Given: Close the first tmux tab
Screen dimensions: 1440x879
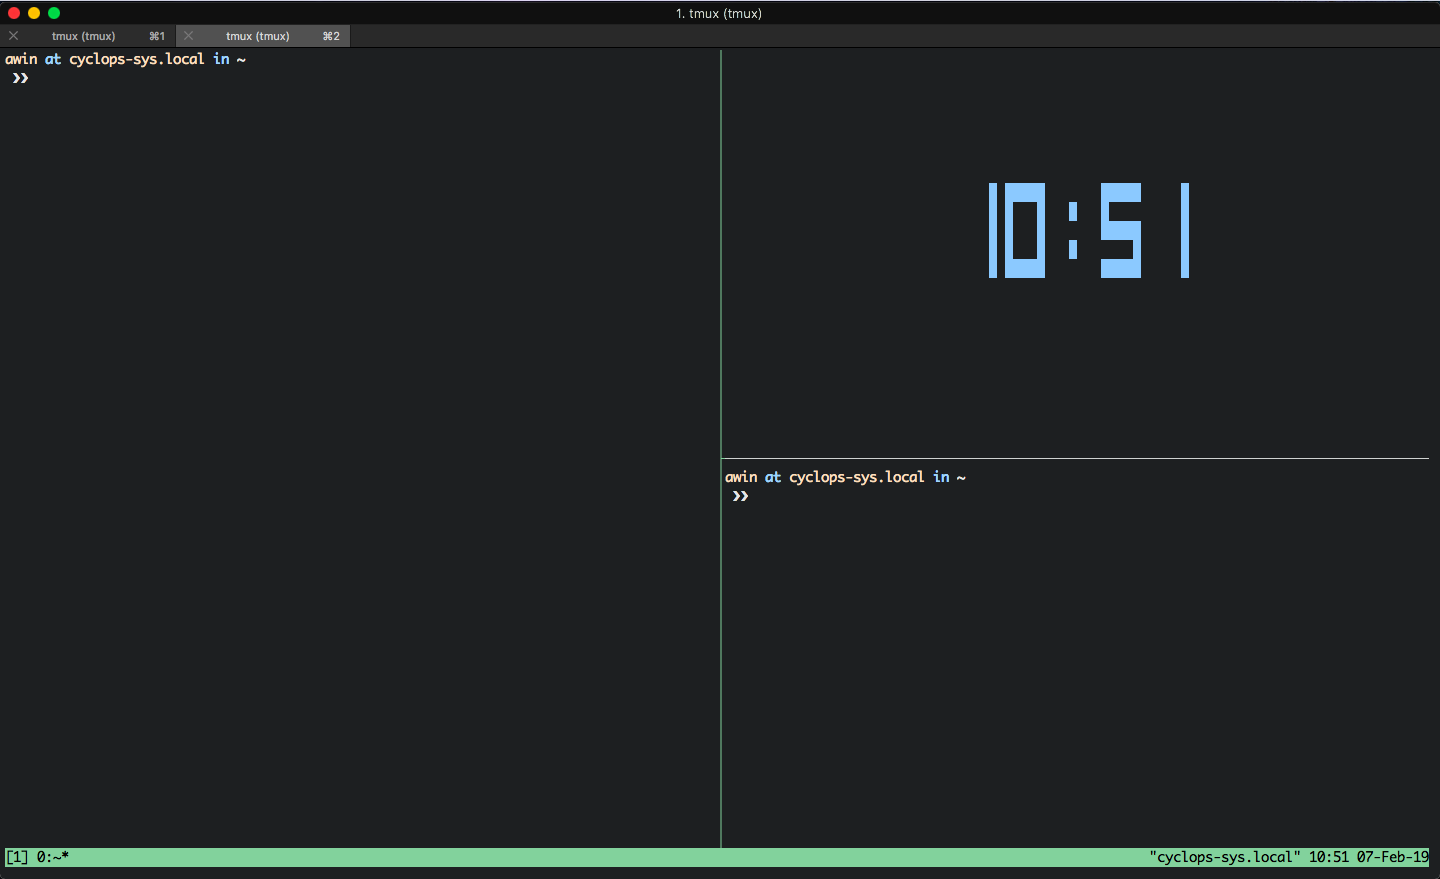Looking at the screenshot, I should [14, 36].
